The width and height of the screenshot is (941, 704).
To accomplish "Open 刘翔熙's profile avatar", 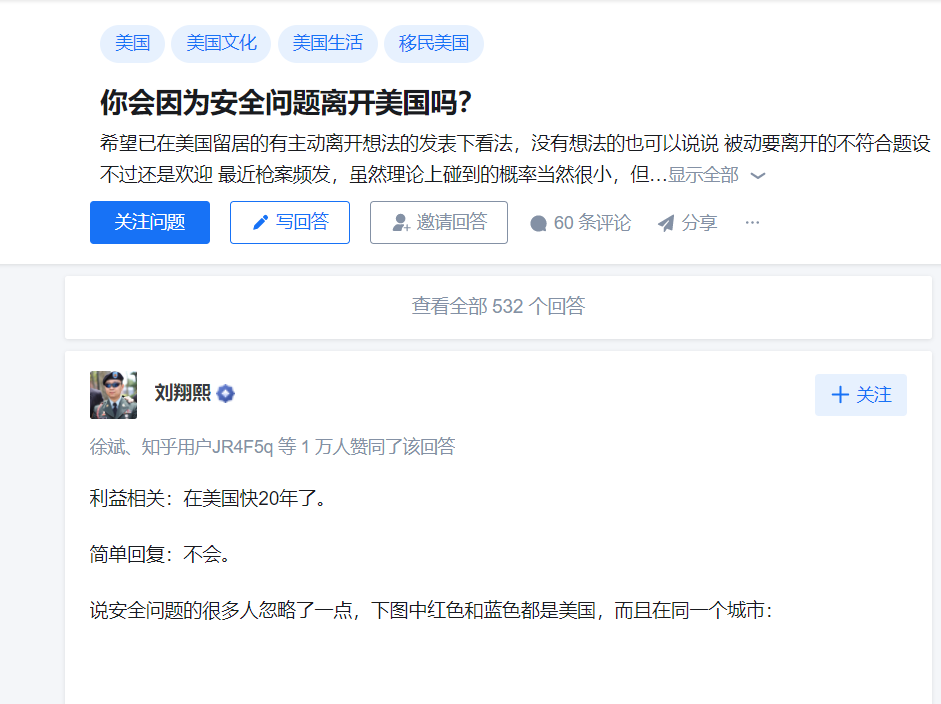I will click(113, 394).
